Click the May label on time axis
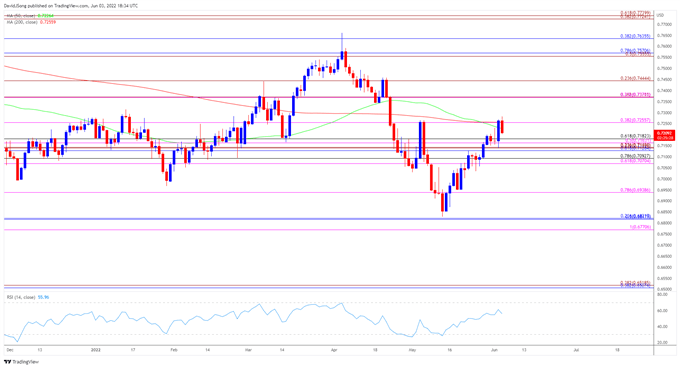Viewport: 680px width, 368px height. [412, 349]
